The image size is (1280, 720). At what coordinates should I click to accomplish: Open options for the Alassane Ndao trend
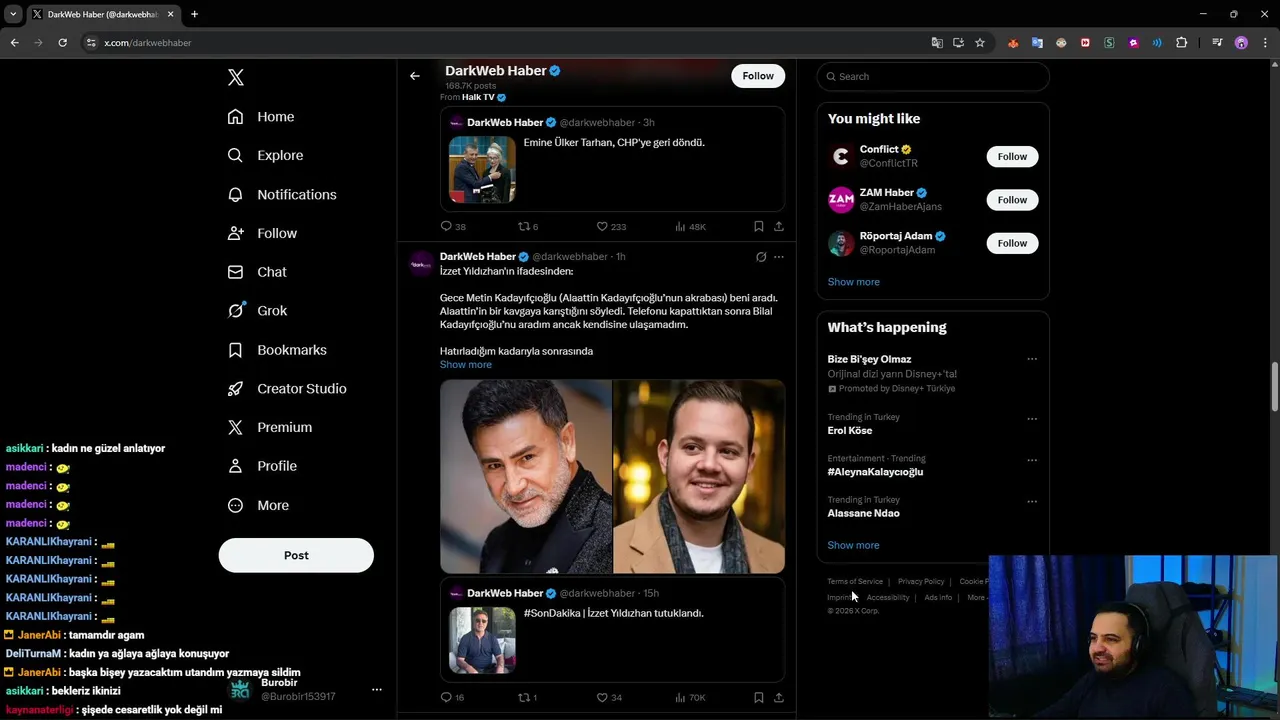(1032, 502)
